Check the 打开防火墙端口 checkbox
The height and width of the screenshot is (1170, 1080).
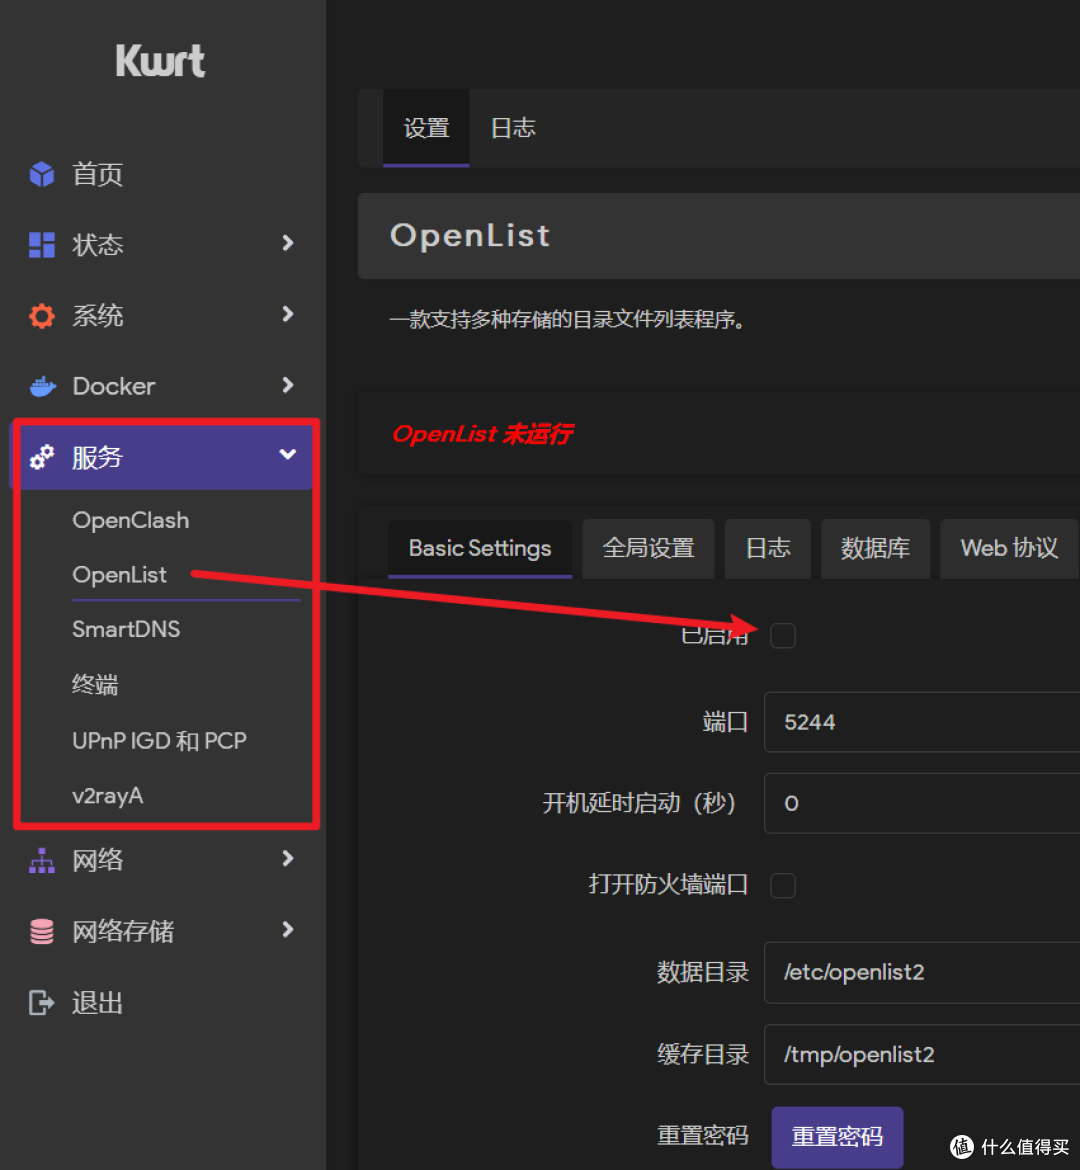(x=783, y=885)
